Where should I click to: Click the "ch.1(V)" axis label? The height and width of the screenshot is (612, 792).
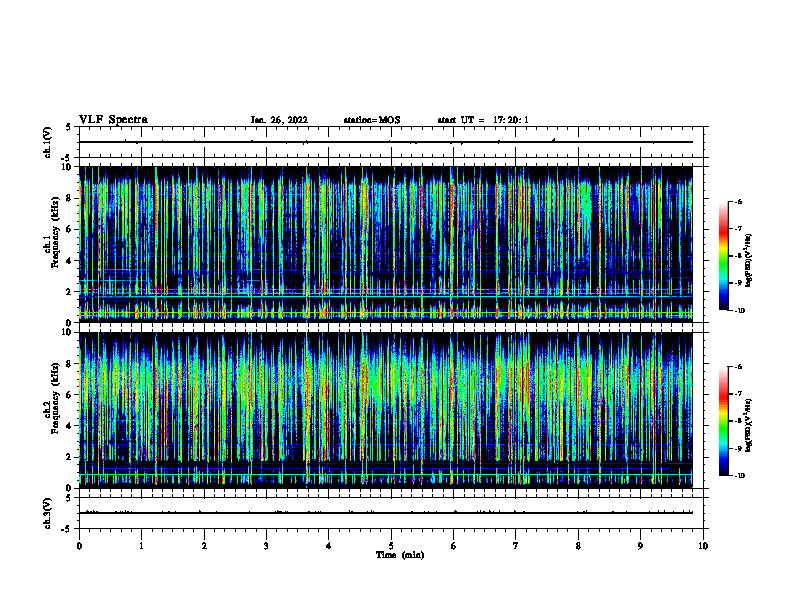48,142
